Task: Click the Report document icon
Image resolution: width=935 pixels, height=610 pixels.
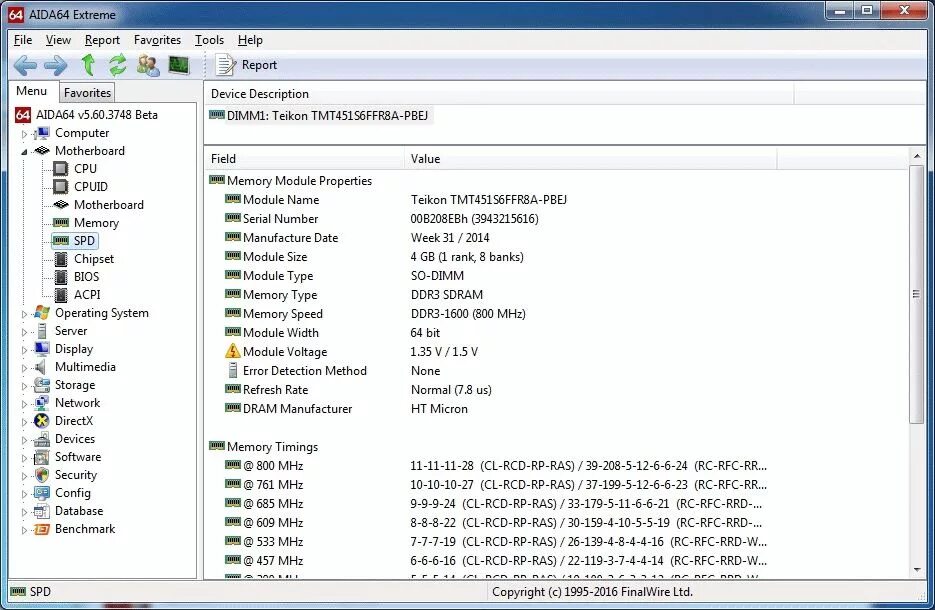Action: tap(225, 65)
